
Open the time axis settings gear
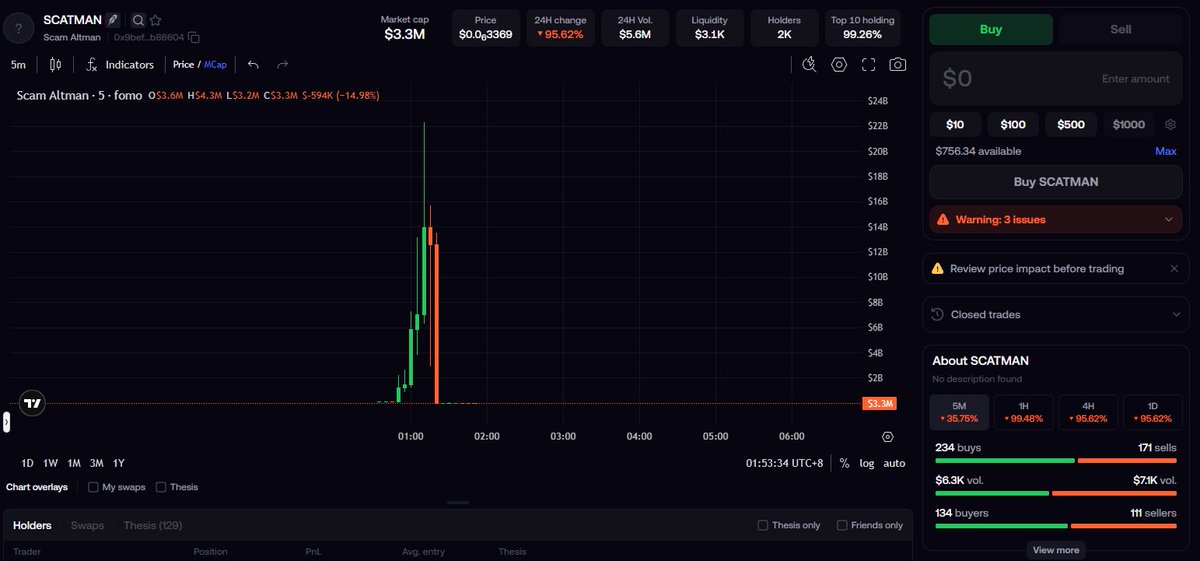tap(887, 437)
